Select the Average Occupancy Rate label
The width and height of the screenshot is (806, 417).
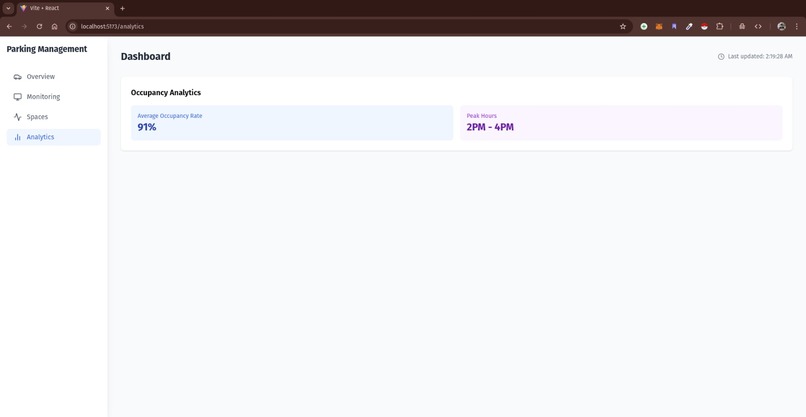pyautogui.click(x=170, y=116)
